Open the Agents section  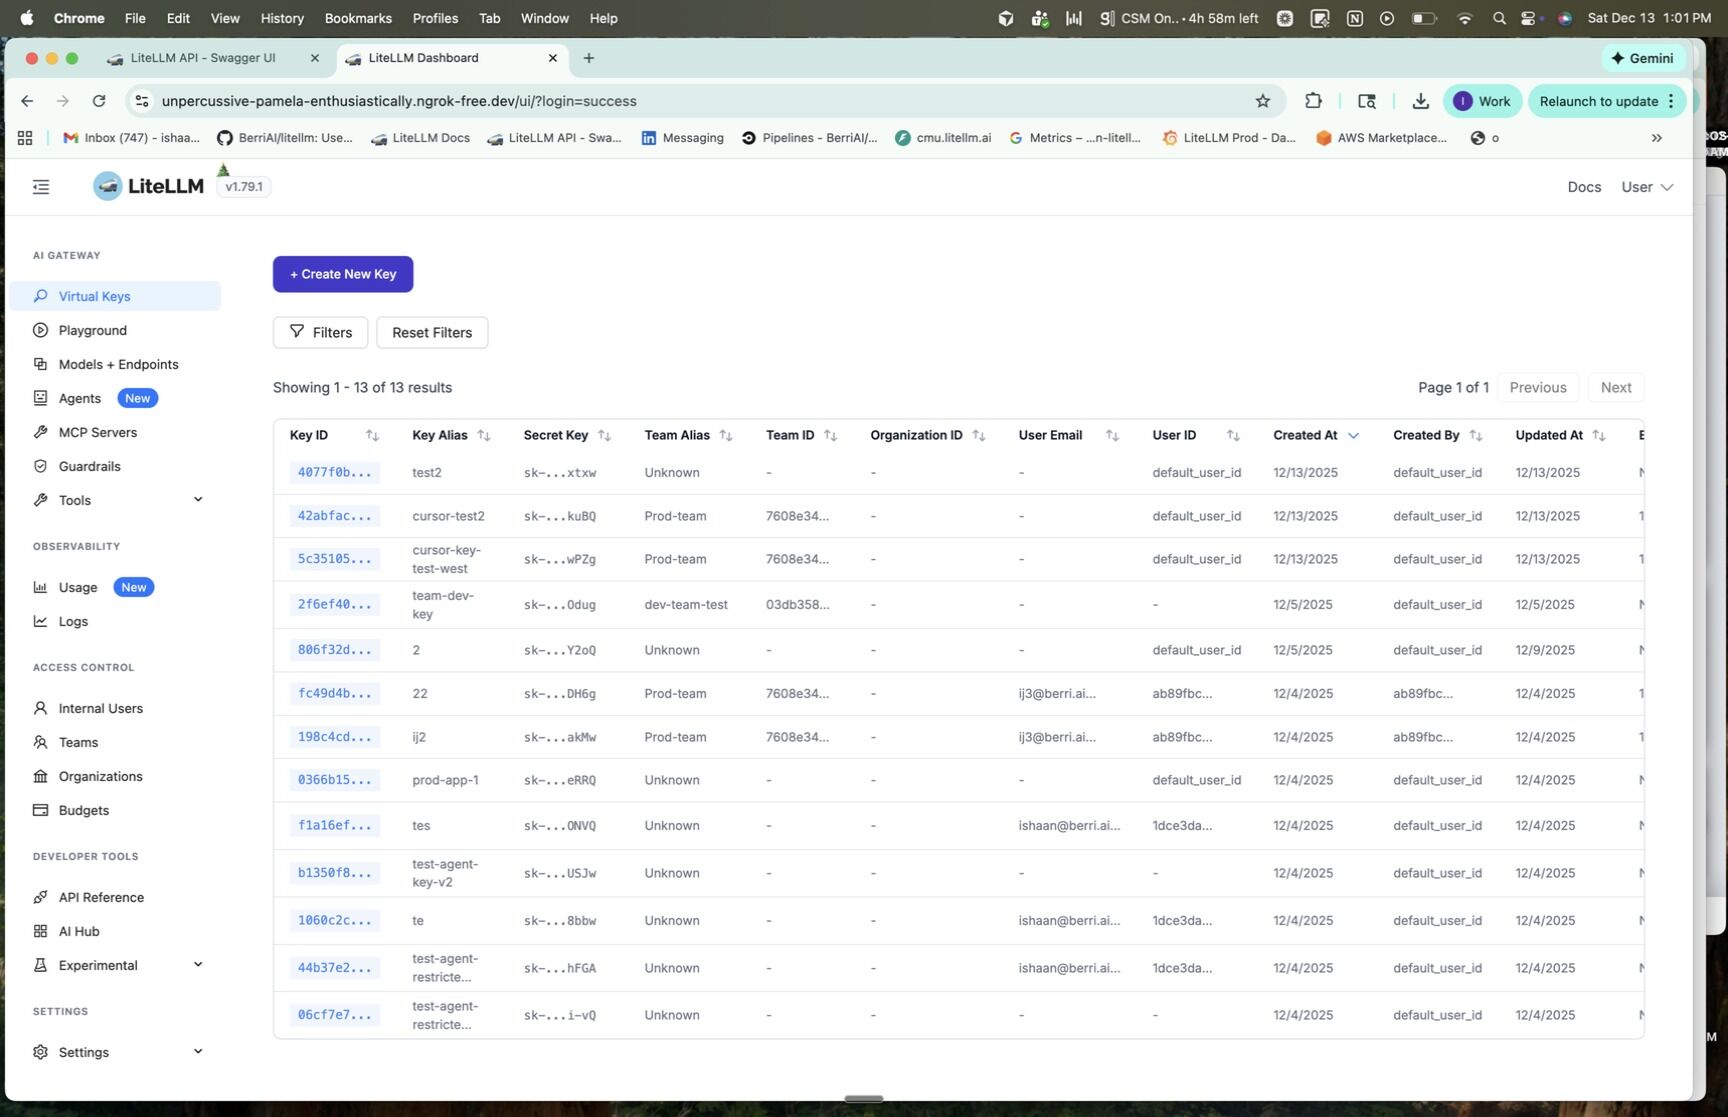(79, 398)
